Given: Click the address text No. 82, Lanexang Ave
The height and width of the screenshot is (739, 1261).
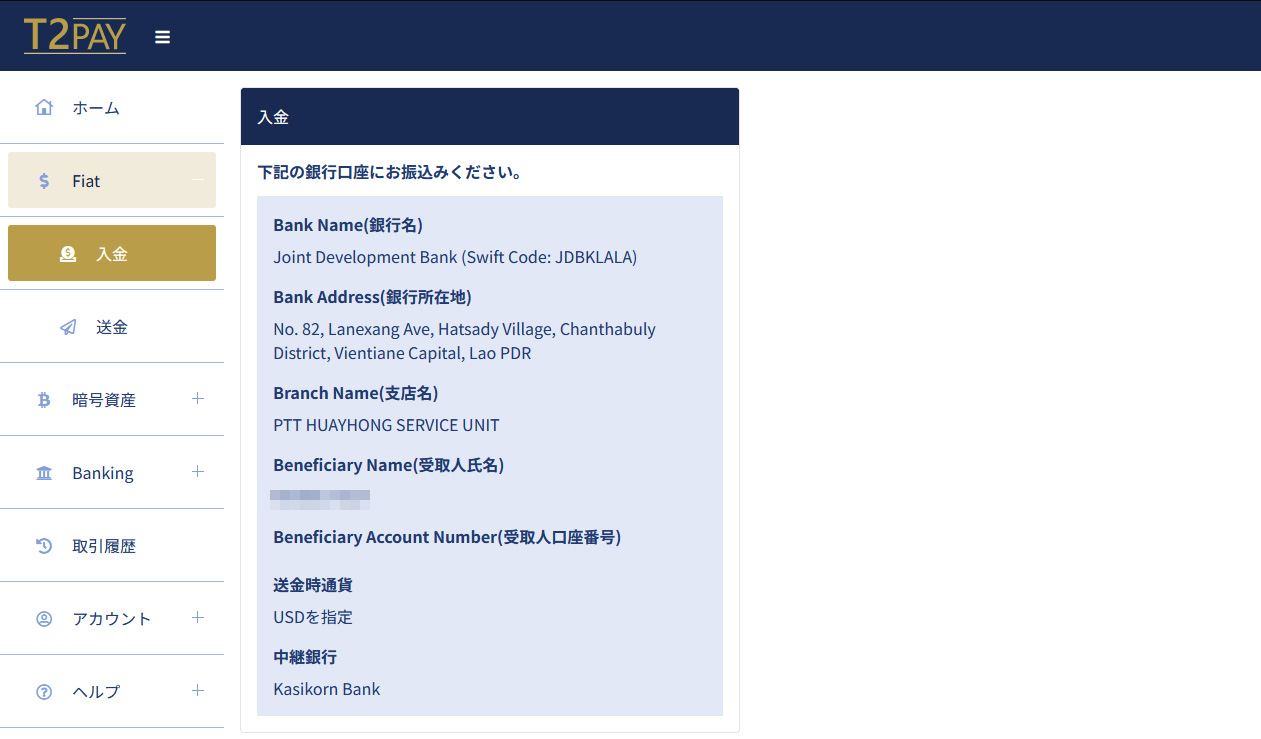Looking at the screenshot, I should pos(465,341).
